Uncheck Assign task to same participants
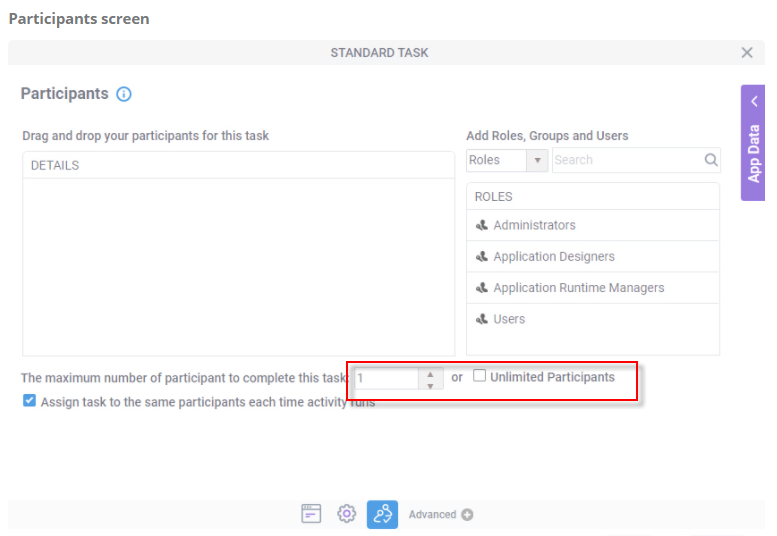This screenshot has width=777, height=536. 29,401
